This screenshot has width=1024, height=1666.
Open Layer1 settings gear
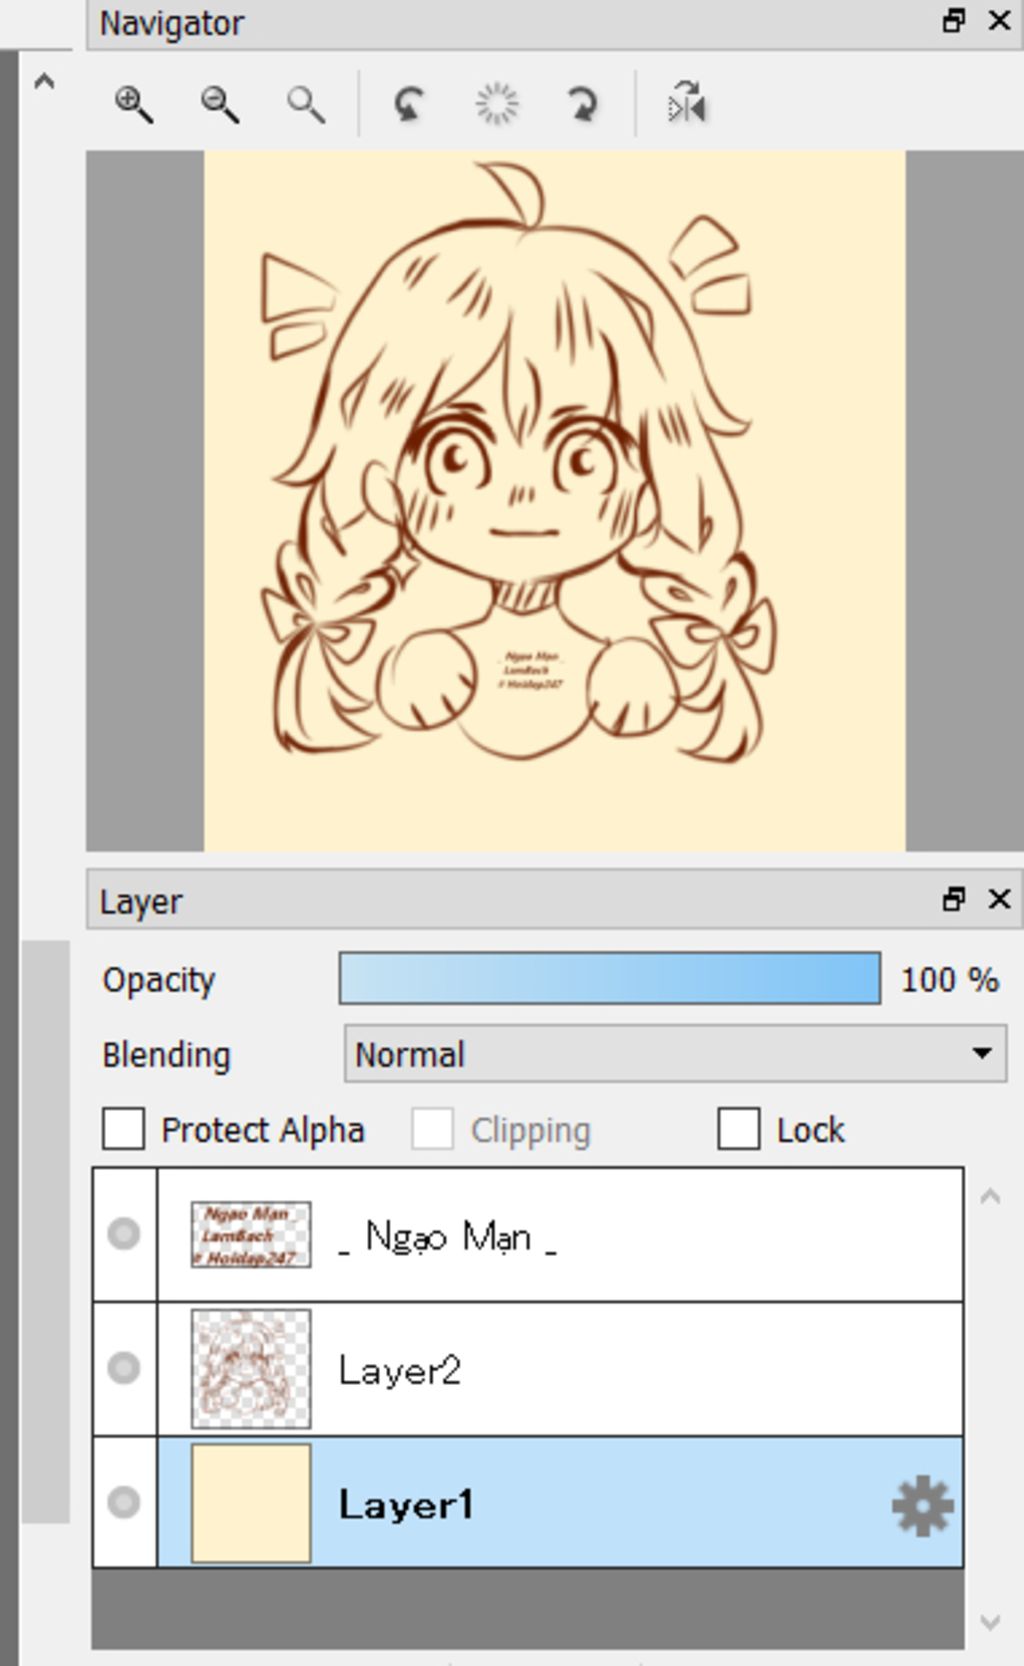922,1505
